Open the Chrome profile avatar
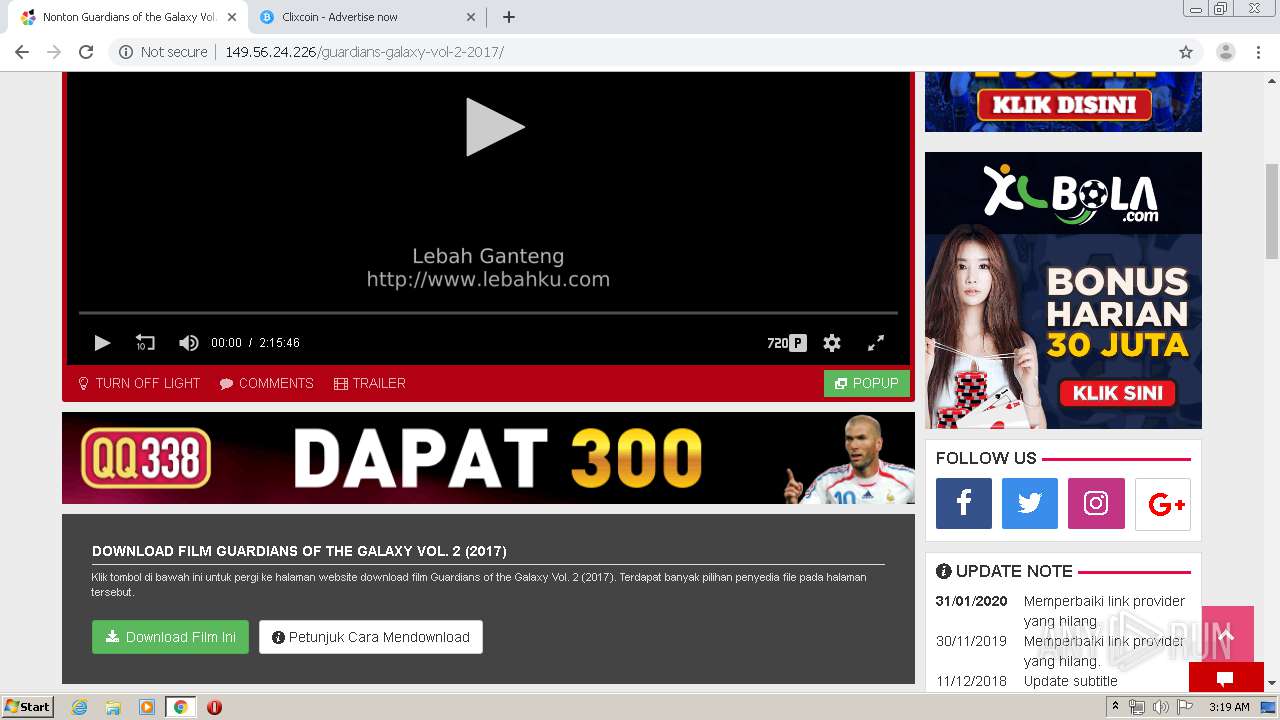1280x720 pixels. (1226, 52)
